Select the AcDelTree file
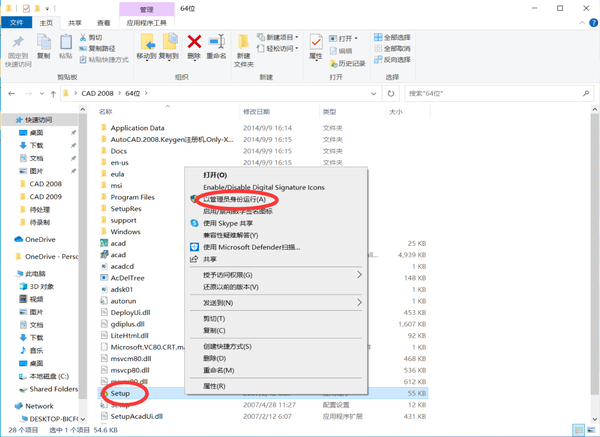600x437 pixels. coord(127,278)
